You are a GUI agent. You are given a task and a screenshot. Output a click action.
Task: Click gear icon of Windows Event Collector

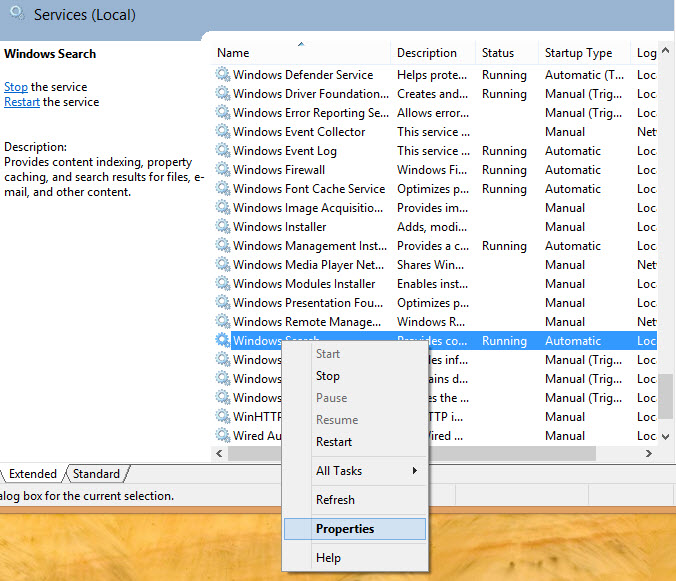[x=223, y=131]
